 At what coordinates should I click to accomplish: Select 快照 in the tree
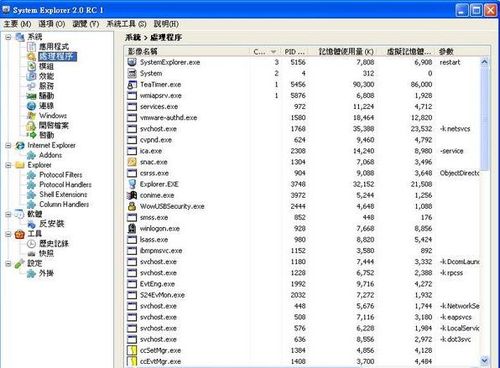[x=46, y=254]
